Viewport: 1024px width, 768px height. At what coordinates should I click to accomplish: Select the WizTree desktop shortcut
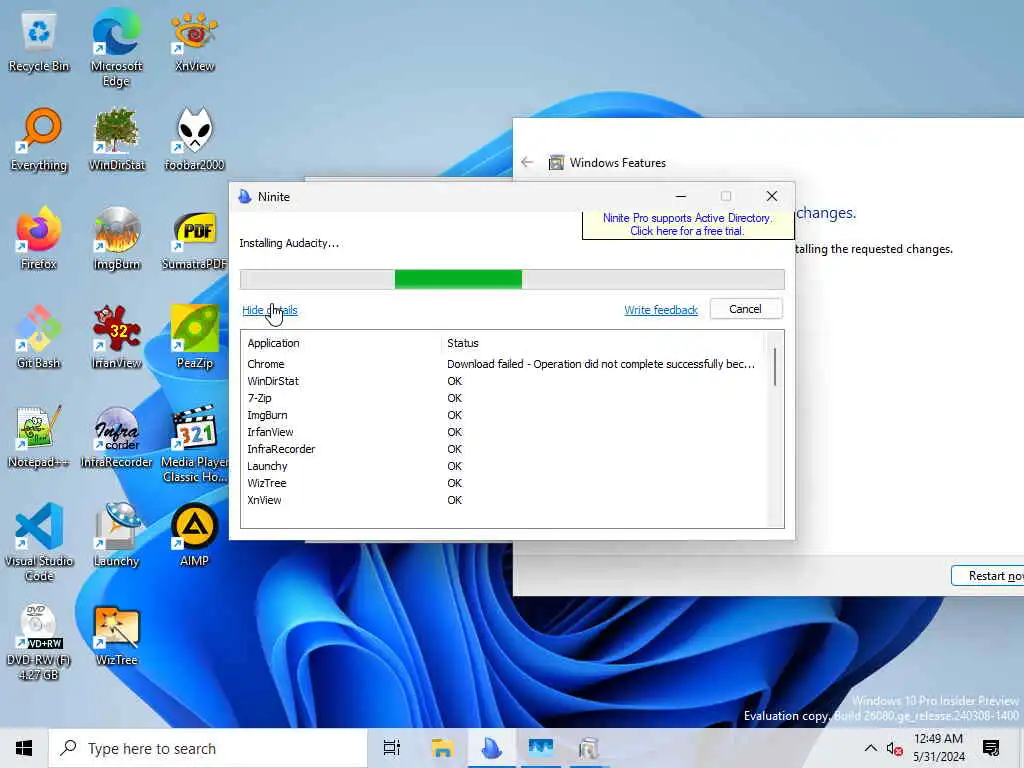point(116,636)
